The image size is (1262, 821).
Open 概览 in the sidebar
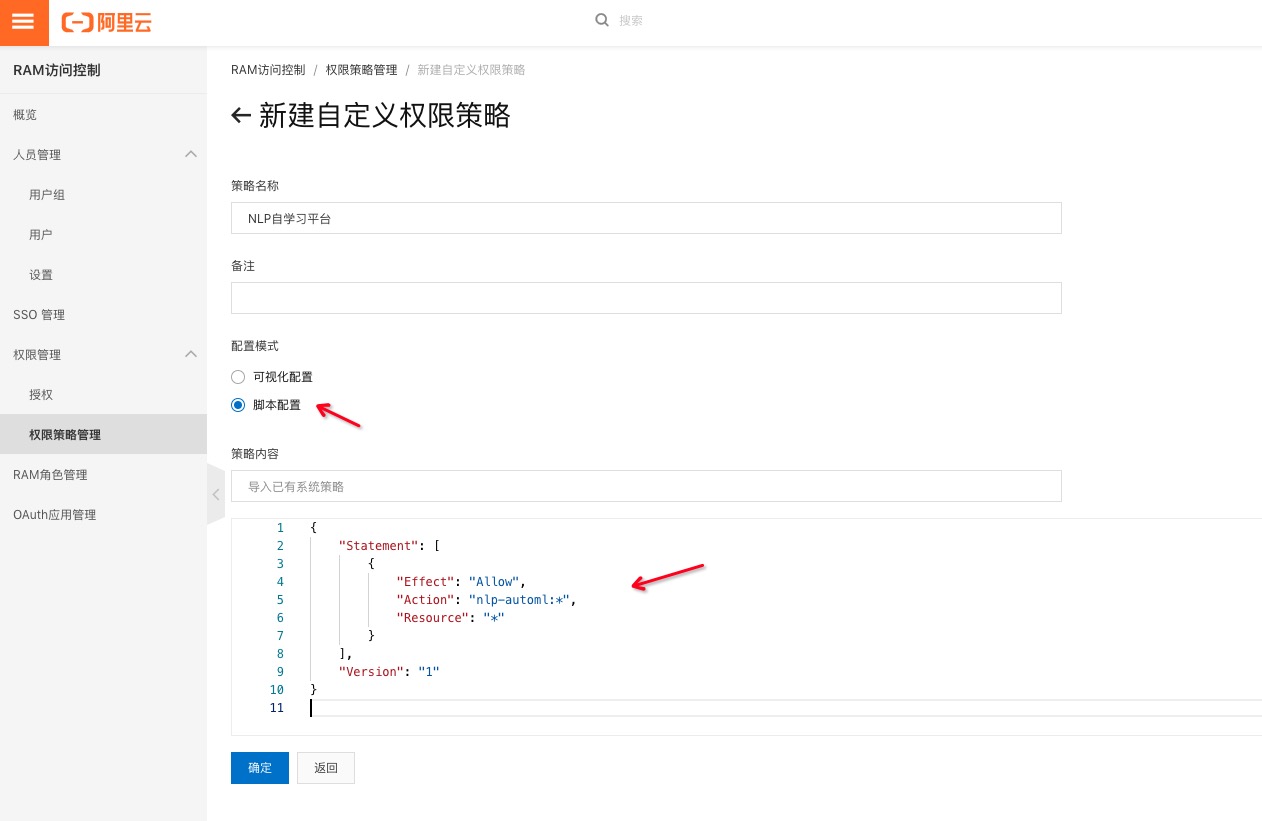[x=103, y=115]
